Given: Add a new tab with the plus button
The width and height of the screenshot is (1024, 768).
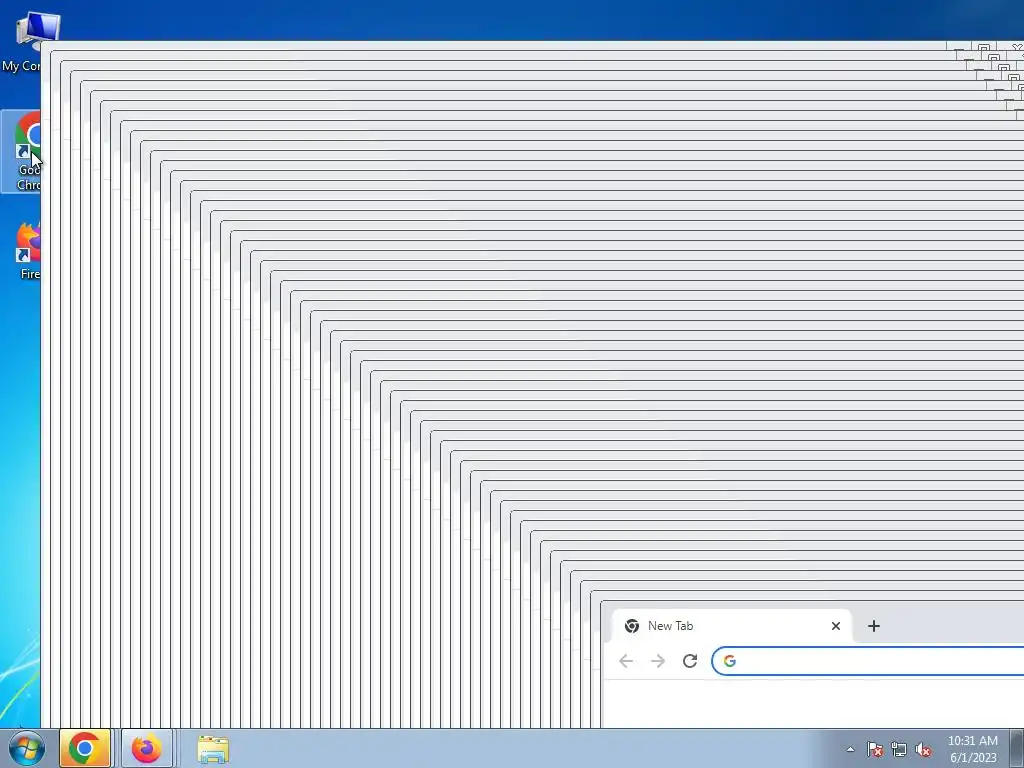Looking at the screenshot, I should (x=874, y=626).
